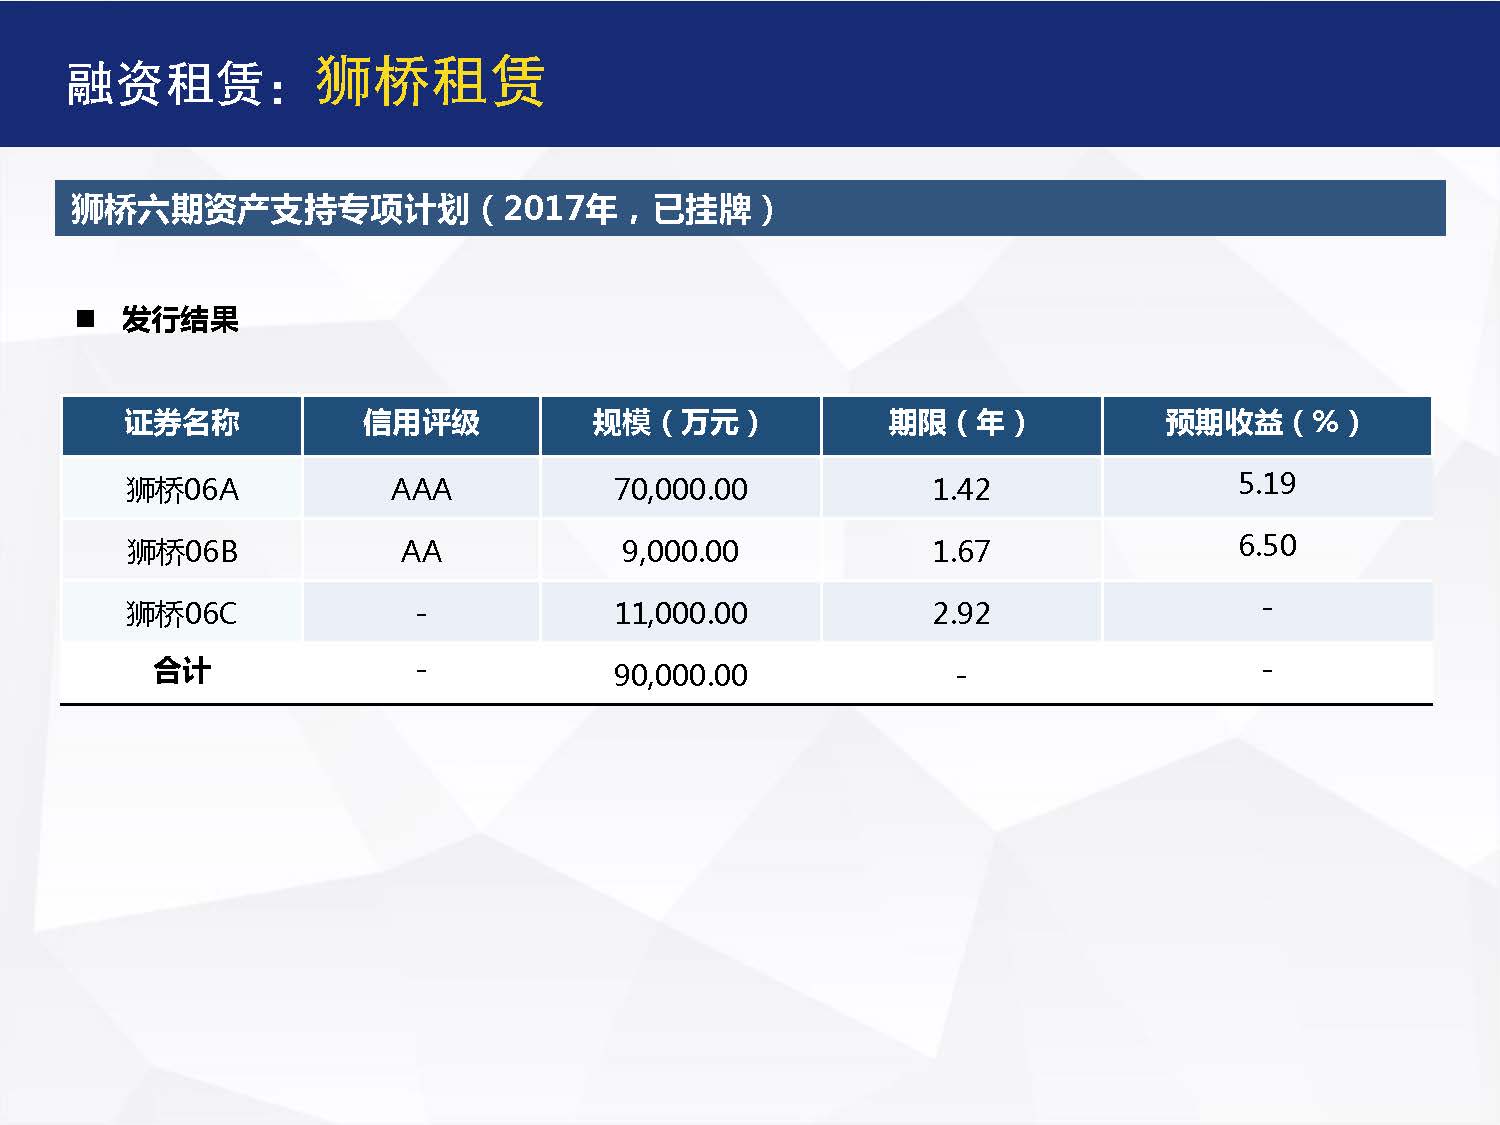Click the square bullet before 发行结果
1500x1125 pixels.
click(x=85, y=320)
